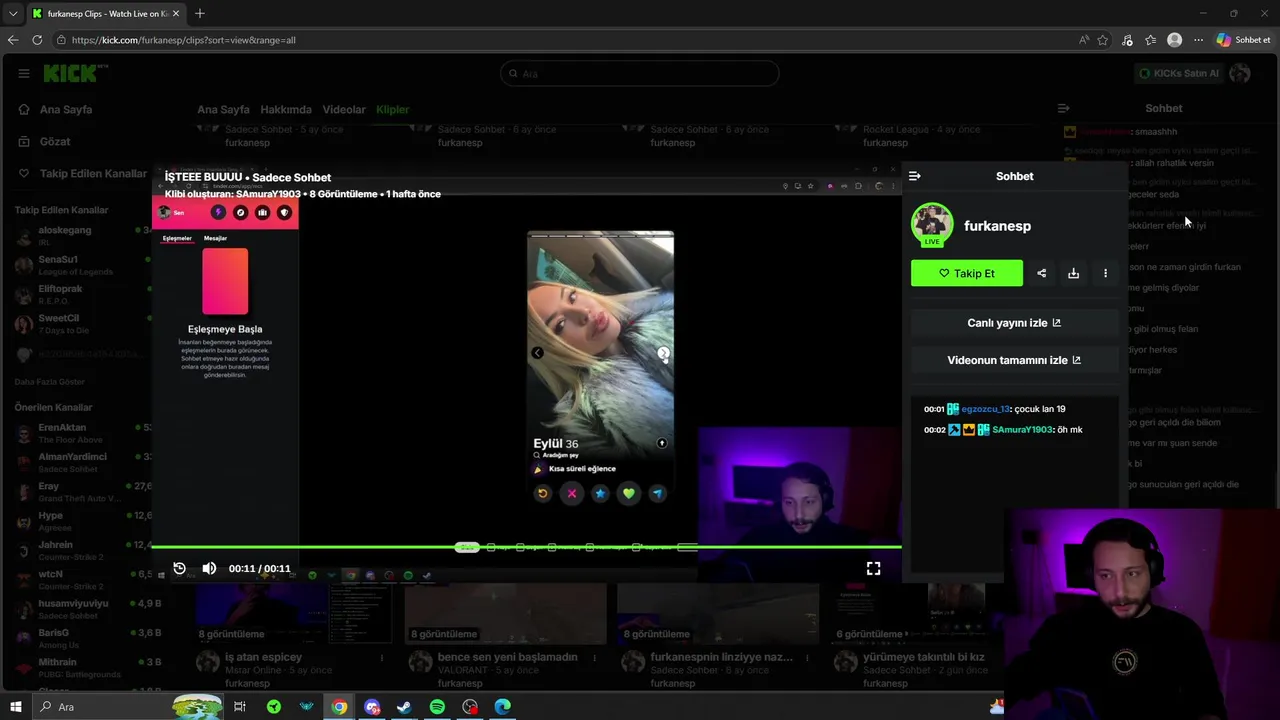Viewport: 1280px width, 720px height.
Task: Open clip more options three-dot menu
Action: click(x=1105, y=273)
